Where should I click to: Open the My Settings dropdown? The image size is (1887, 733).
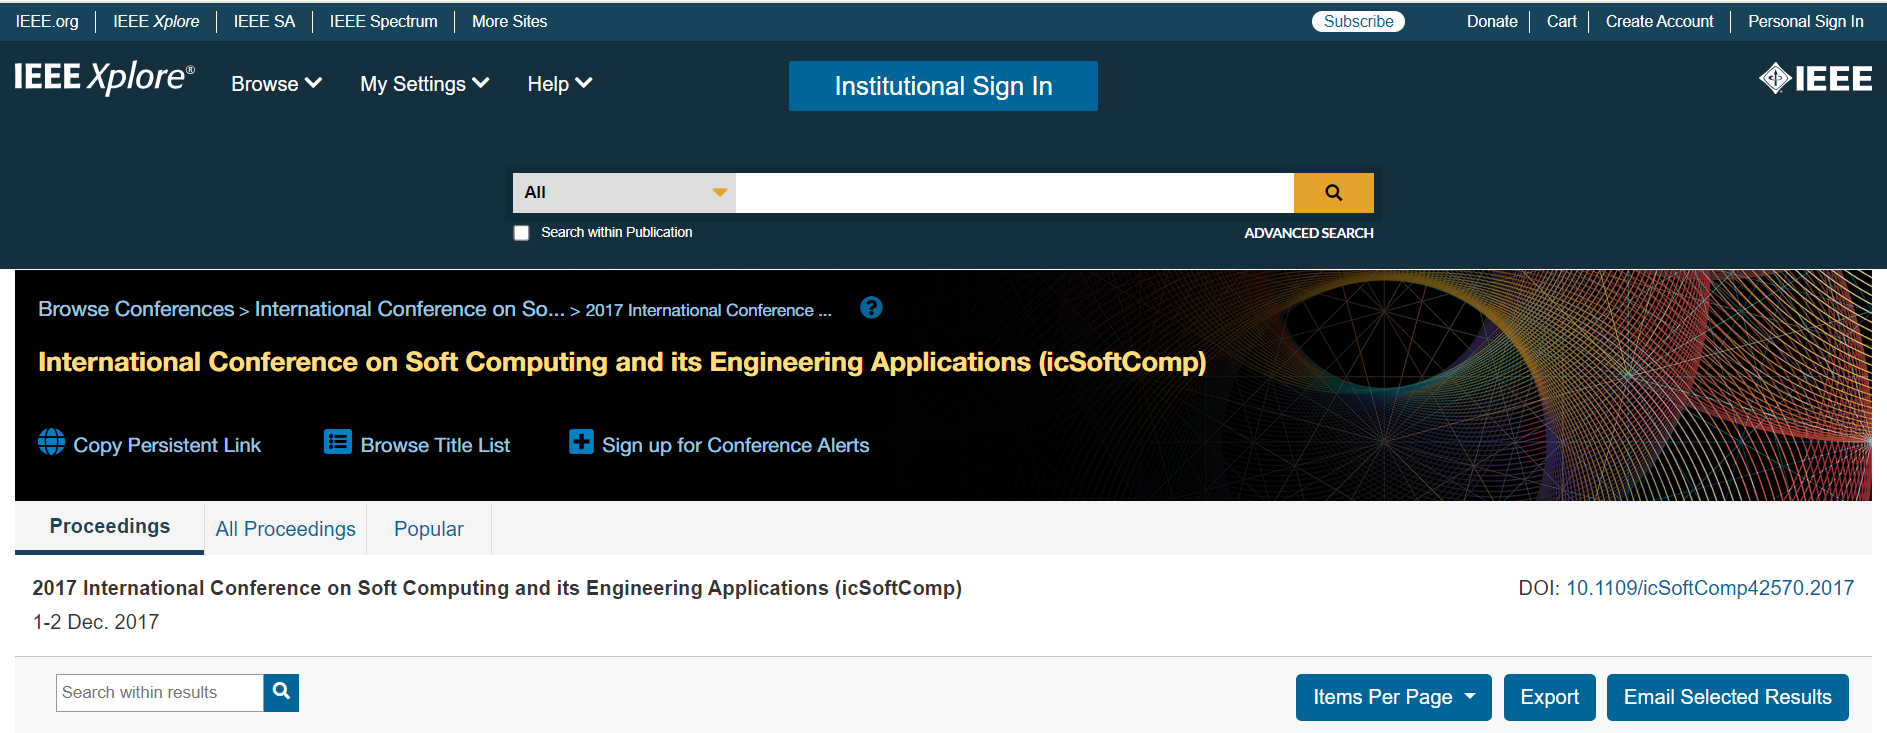(x=424, y=84)
